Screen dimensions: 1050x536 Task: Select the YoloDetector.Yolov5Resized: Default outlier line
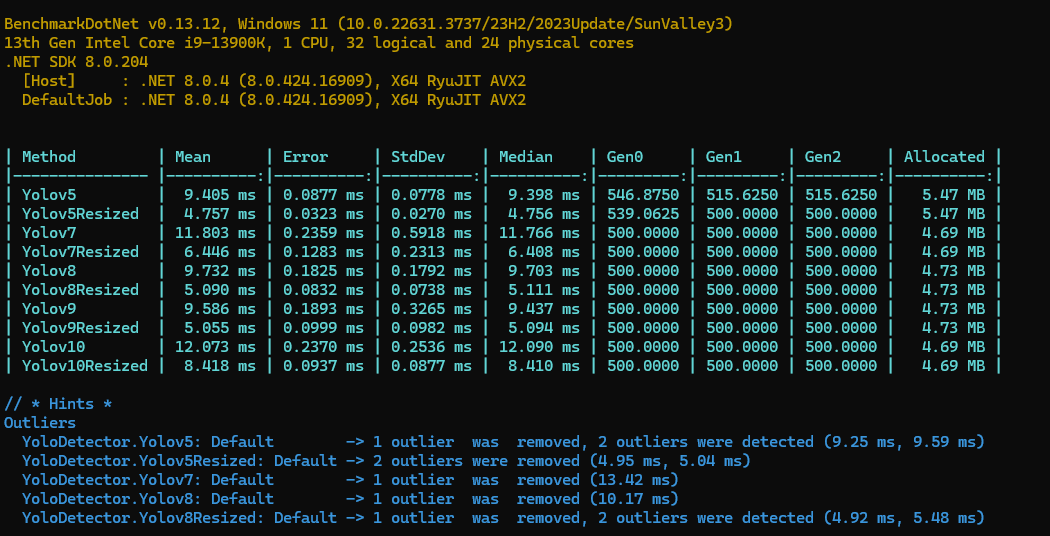click(386, 461)
